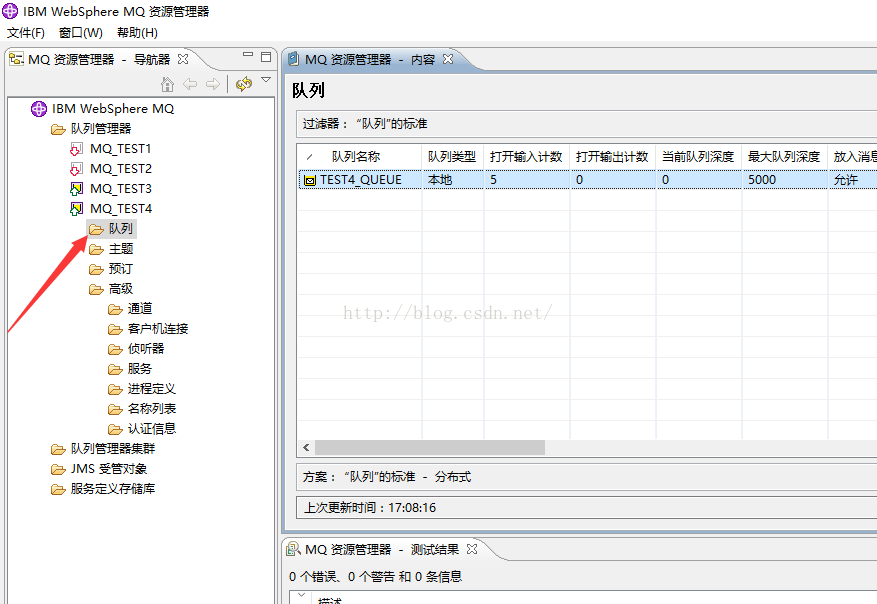
Task: Select the 名称列表 tree node
Action: tap(152, 409)
